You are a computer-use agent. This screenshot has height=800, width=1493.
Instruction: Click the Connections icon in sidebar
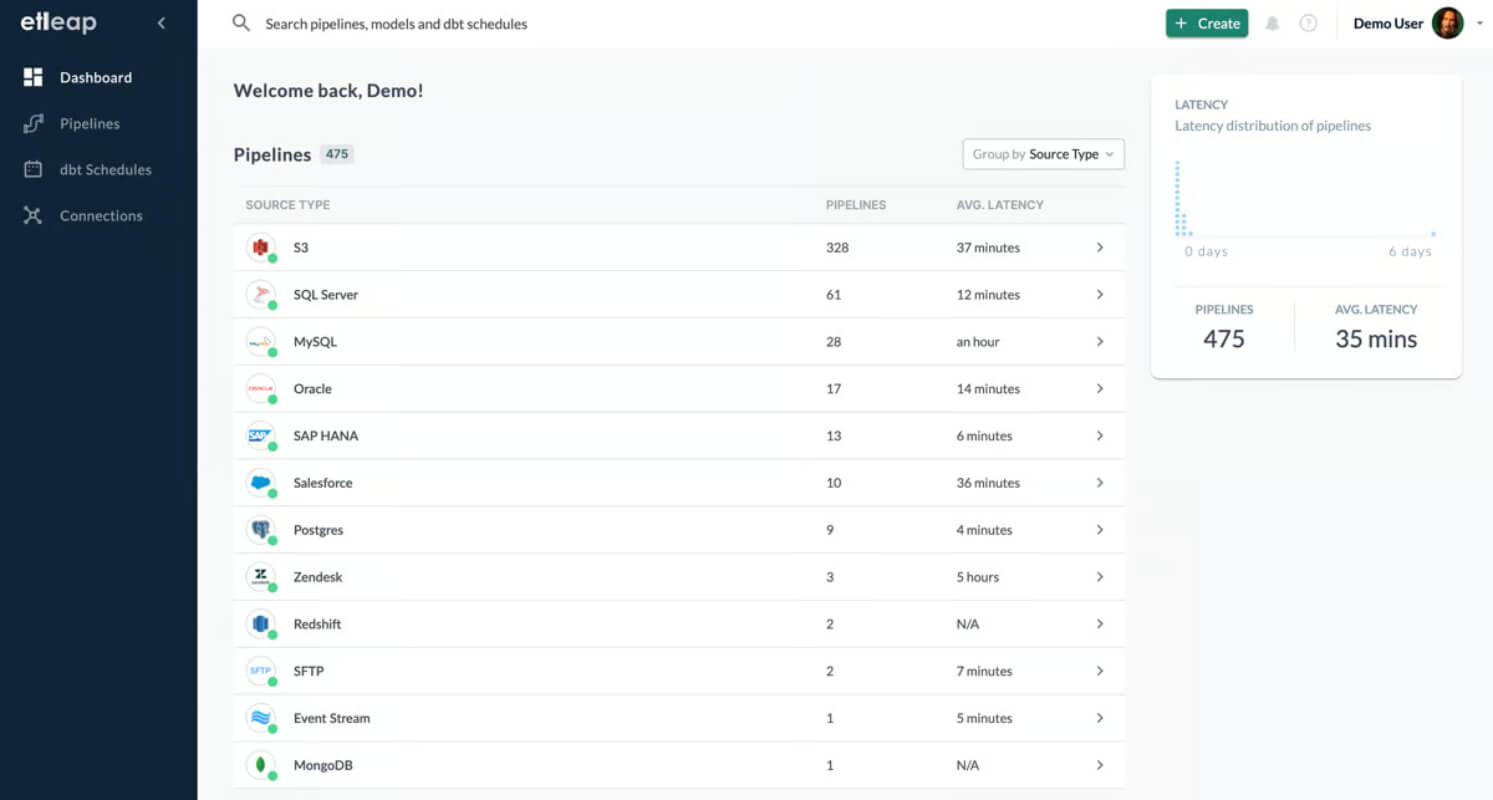click(33, 215)
